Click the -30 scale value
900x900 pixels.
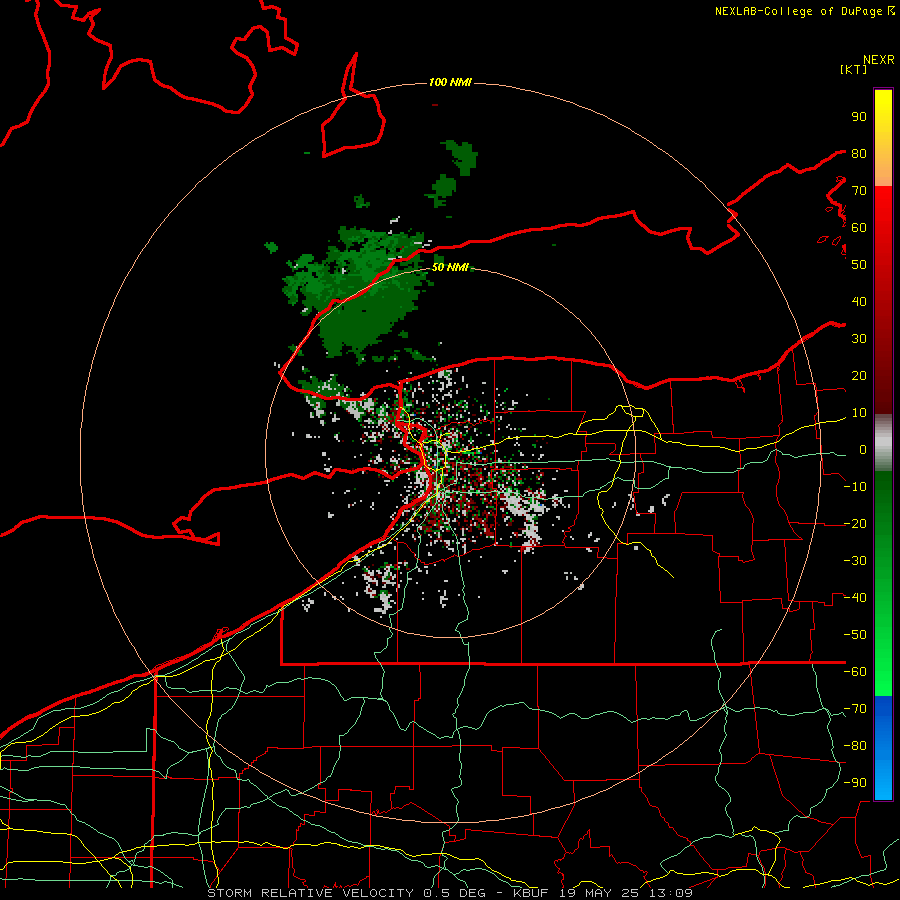(855, 561)
